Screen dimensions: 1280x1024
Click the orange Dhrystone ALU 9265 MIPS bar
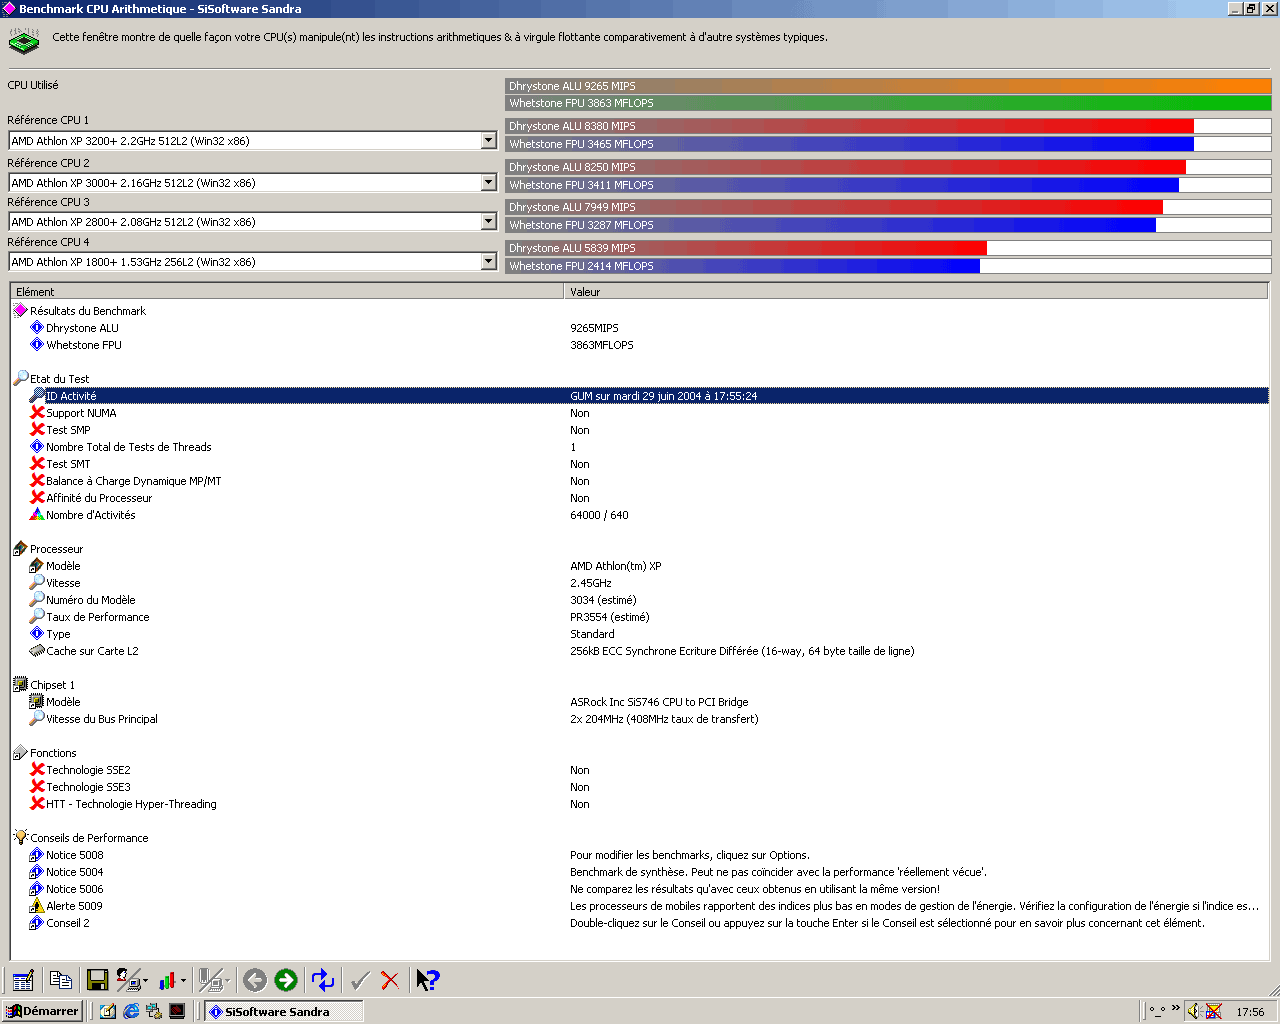[x=888, y=86]
